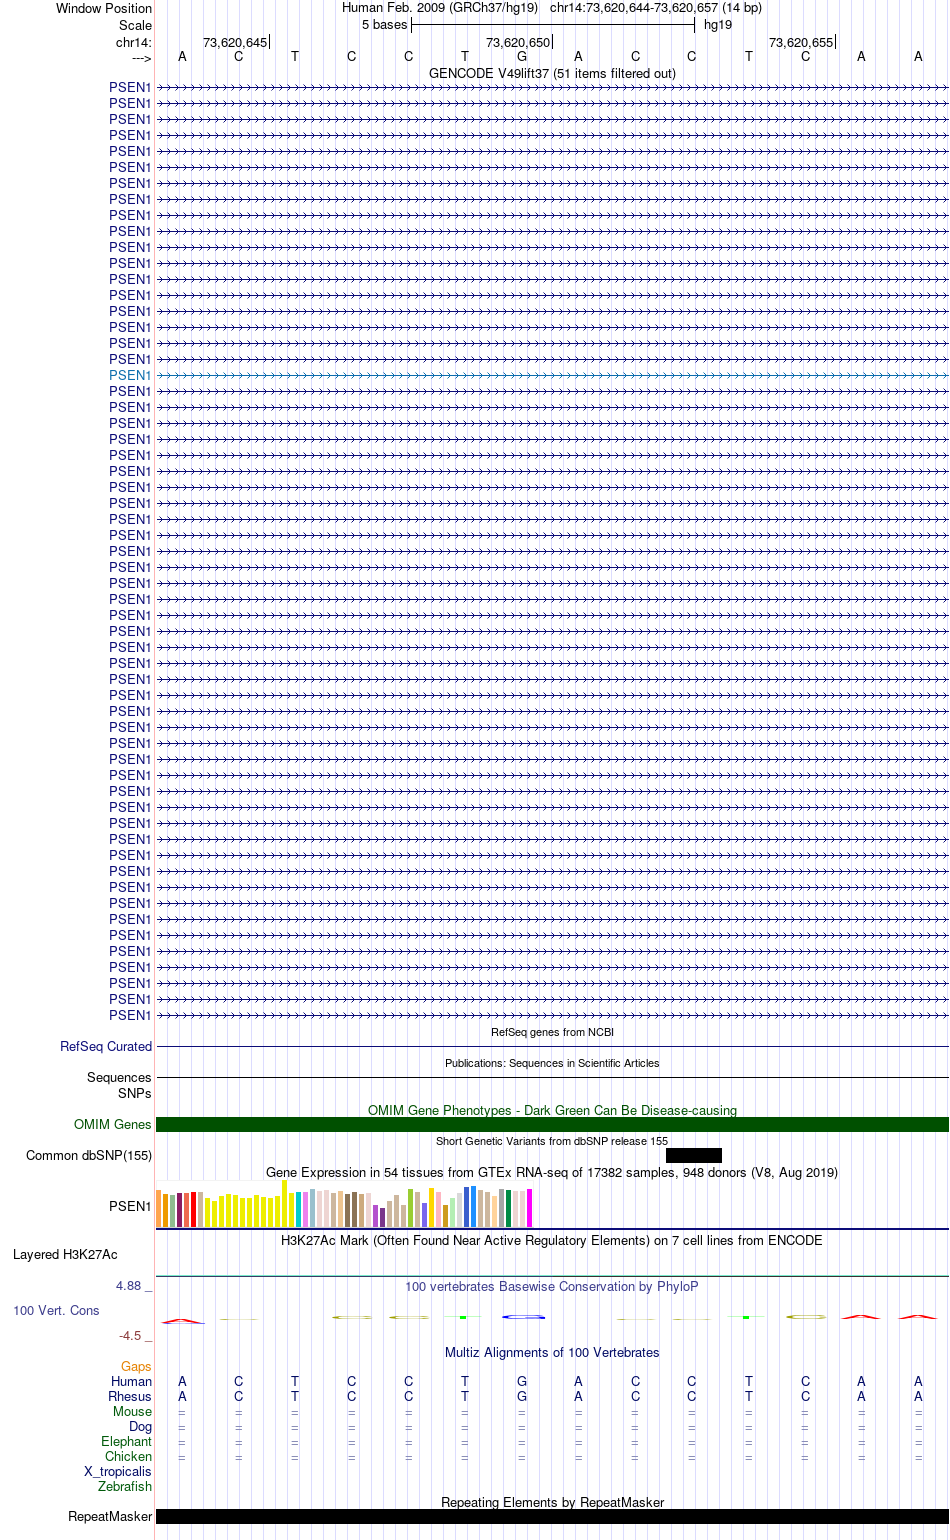Click the chr14: label left of ruler

(x=134, y=43)
